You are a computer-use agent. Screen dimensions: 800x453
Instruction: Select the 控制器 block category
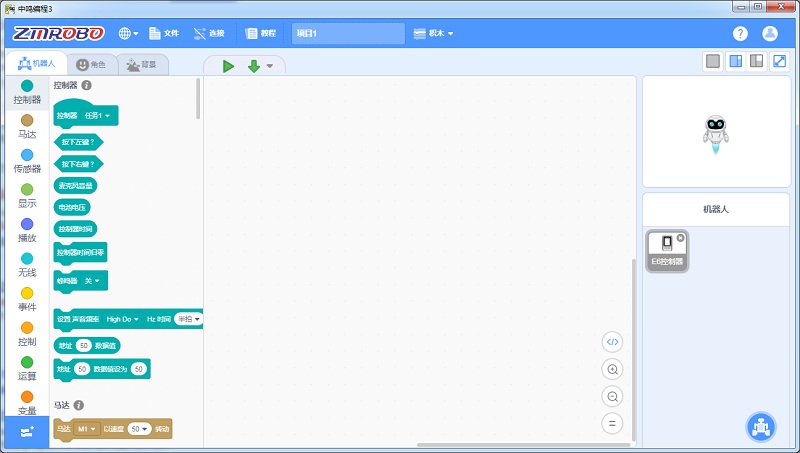click(27, 92)
